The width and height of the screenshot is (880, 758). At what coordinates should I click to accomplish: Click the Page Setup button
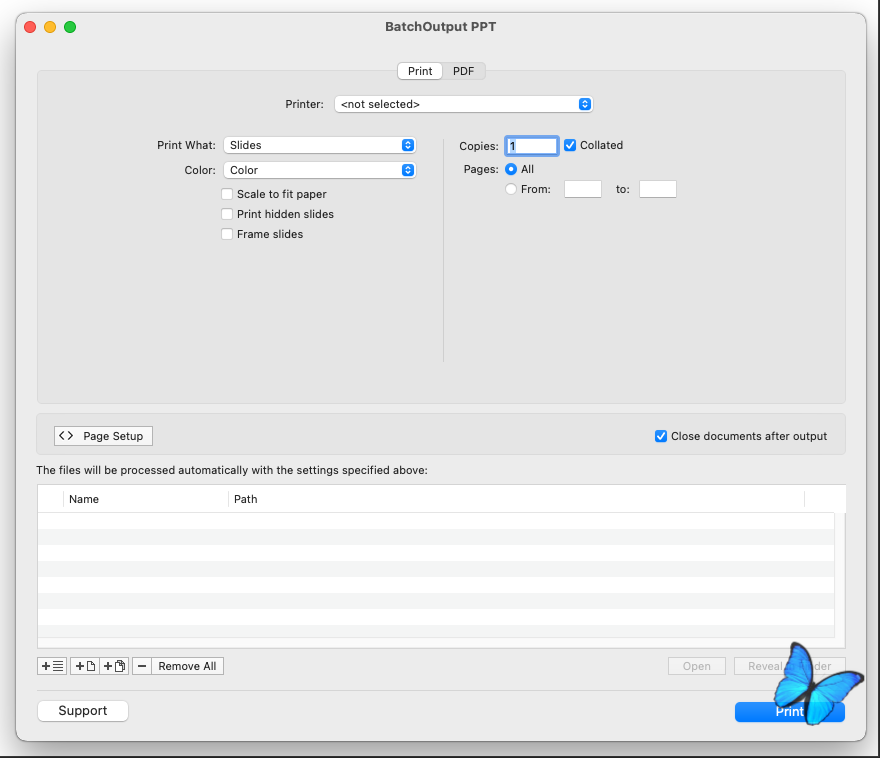click(103, 436)
